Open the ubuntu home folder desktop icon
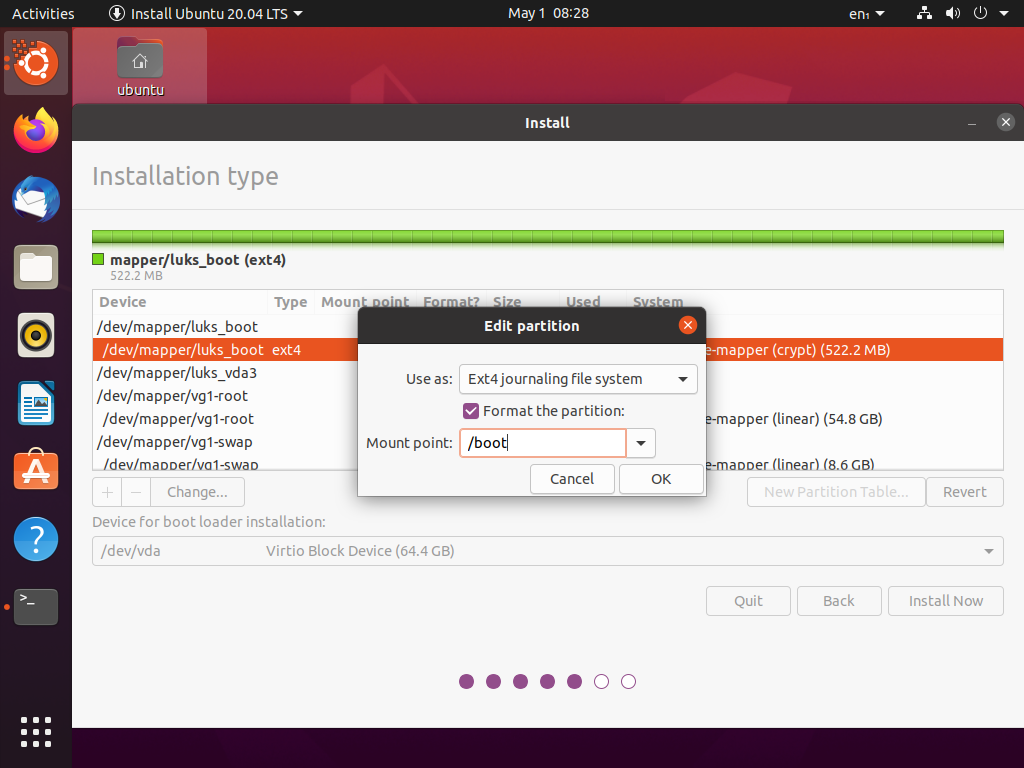The image size is (1024, 768). [x=140, y=67]
